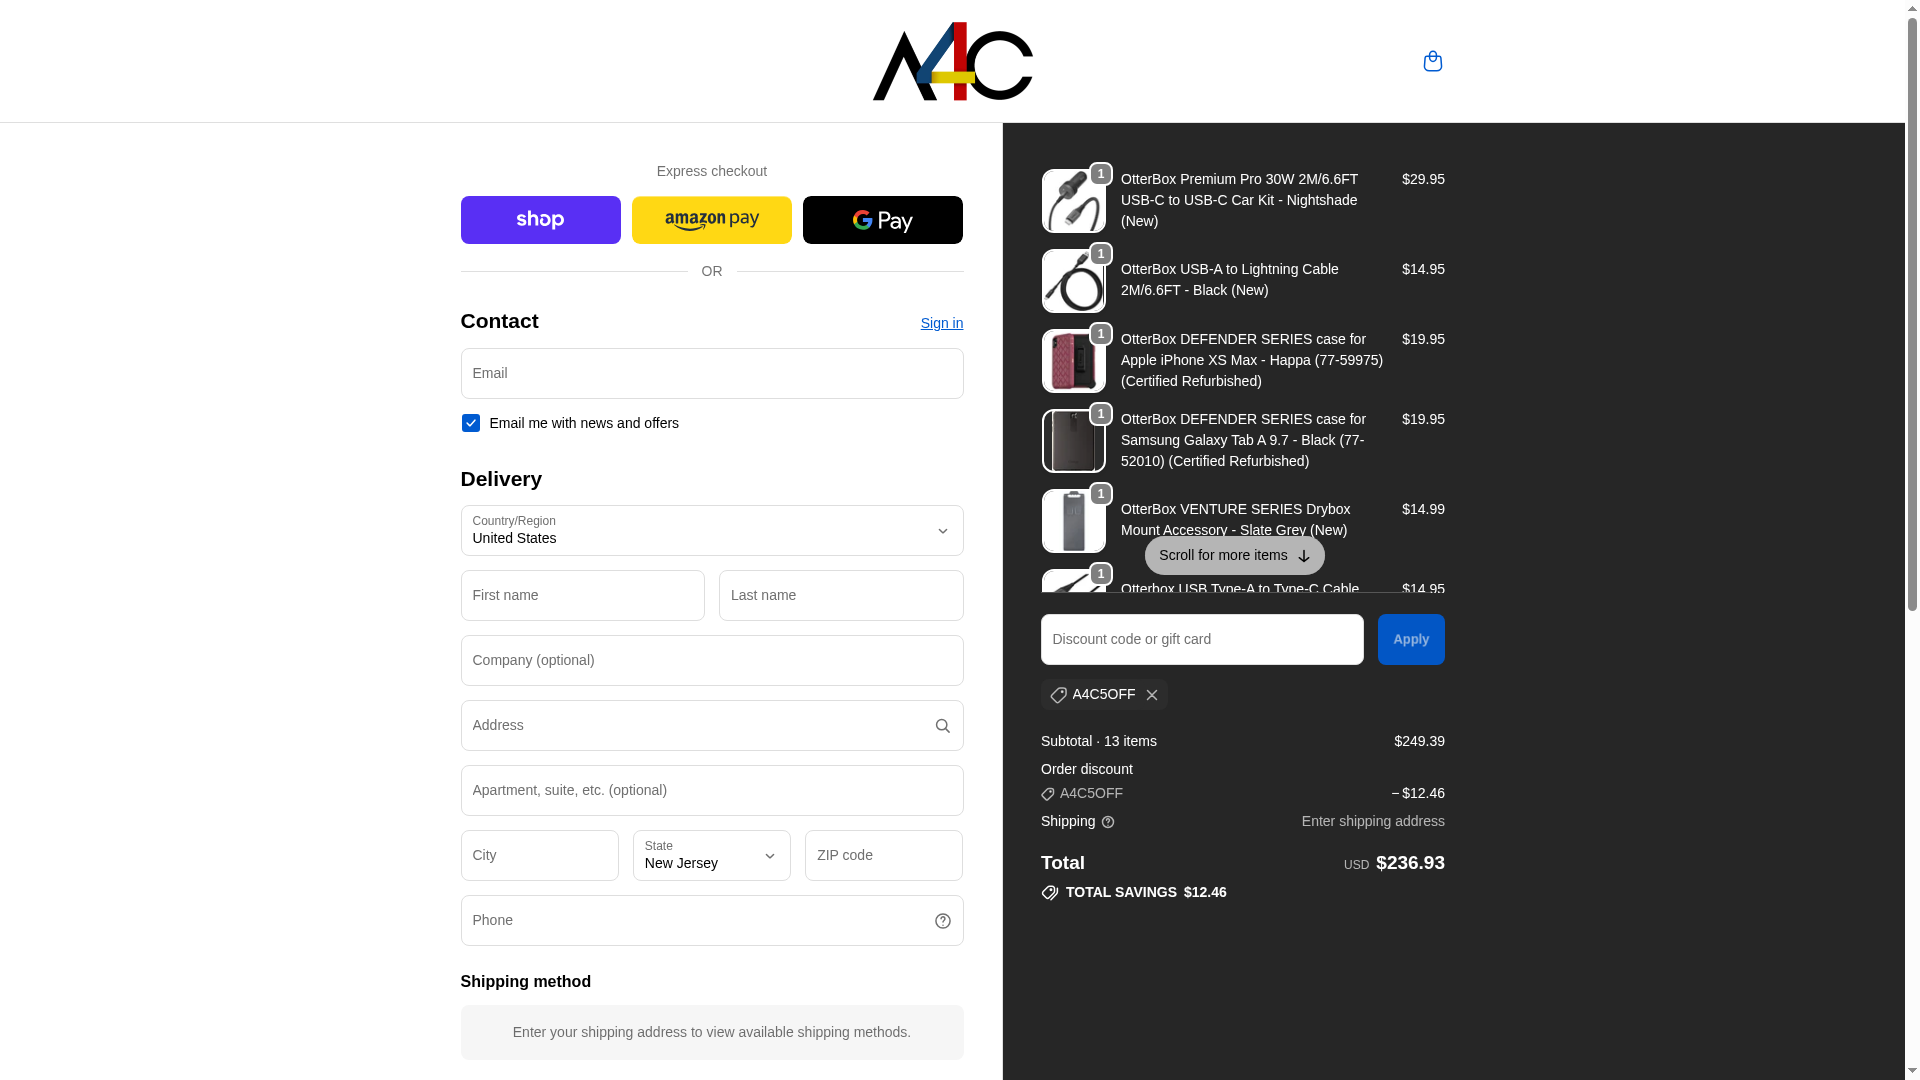
Task: Open the phone field help icon
Action: coord(942,921)
